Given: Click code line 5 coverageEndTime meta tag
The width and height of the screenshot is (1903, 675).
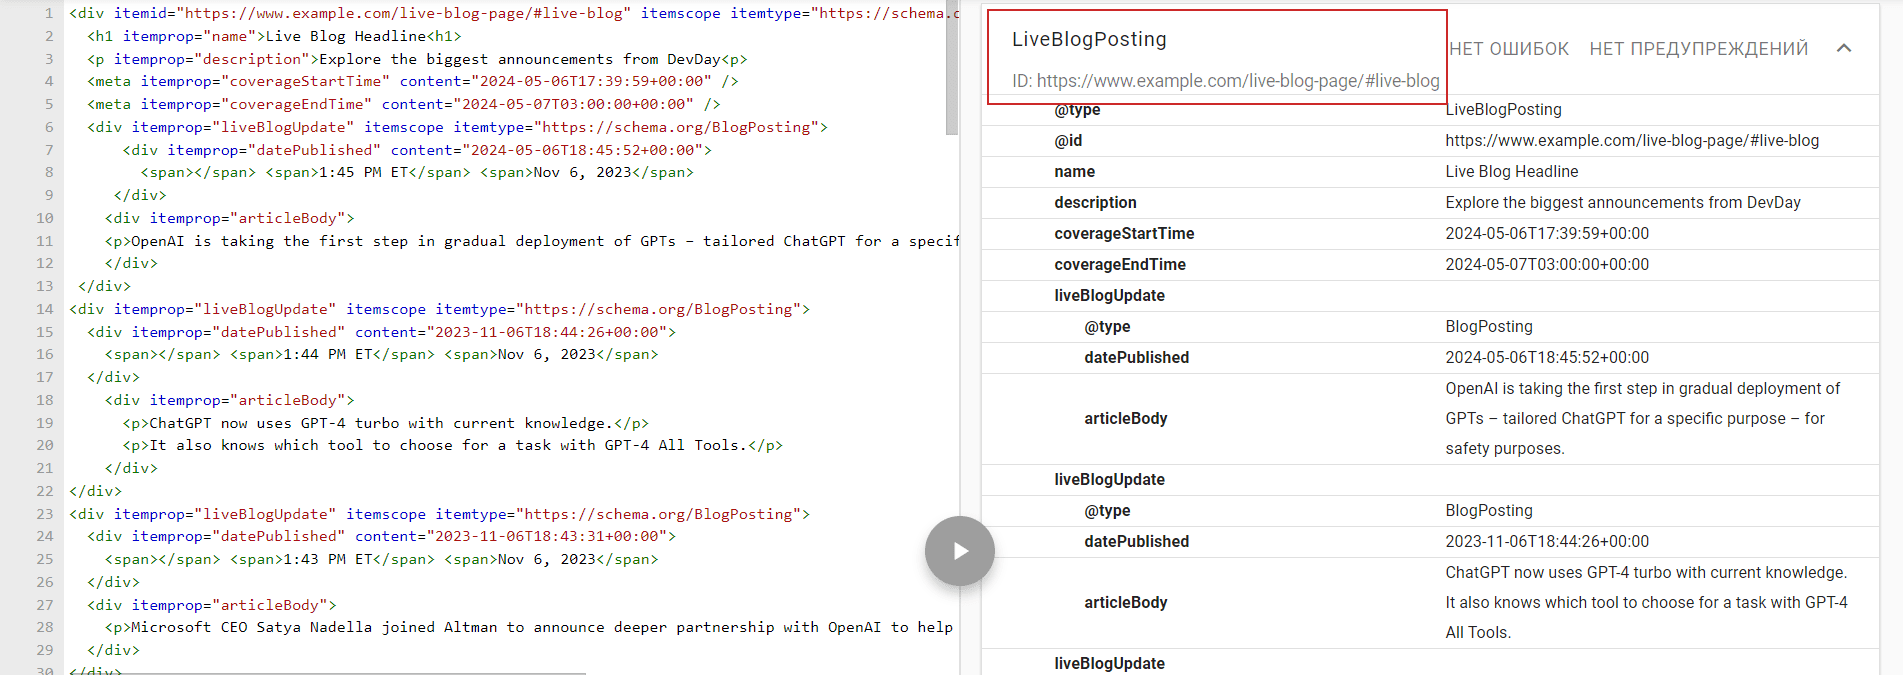Looking at the screenshot, I should click(x=403, y=104).
